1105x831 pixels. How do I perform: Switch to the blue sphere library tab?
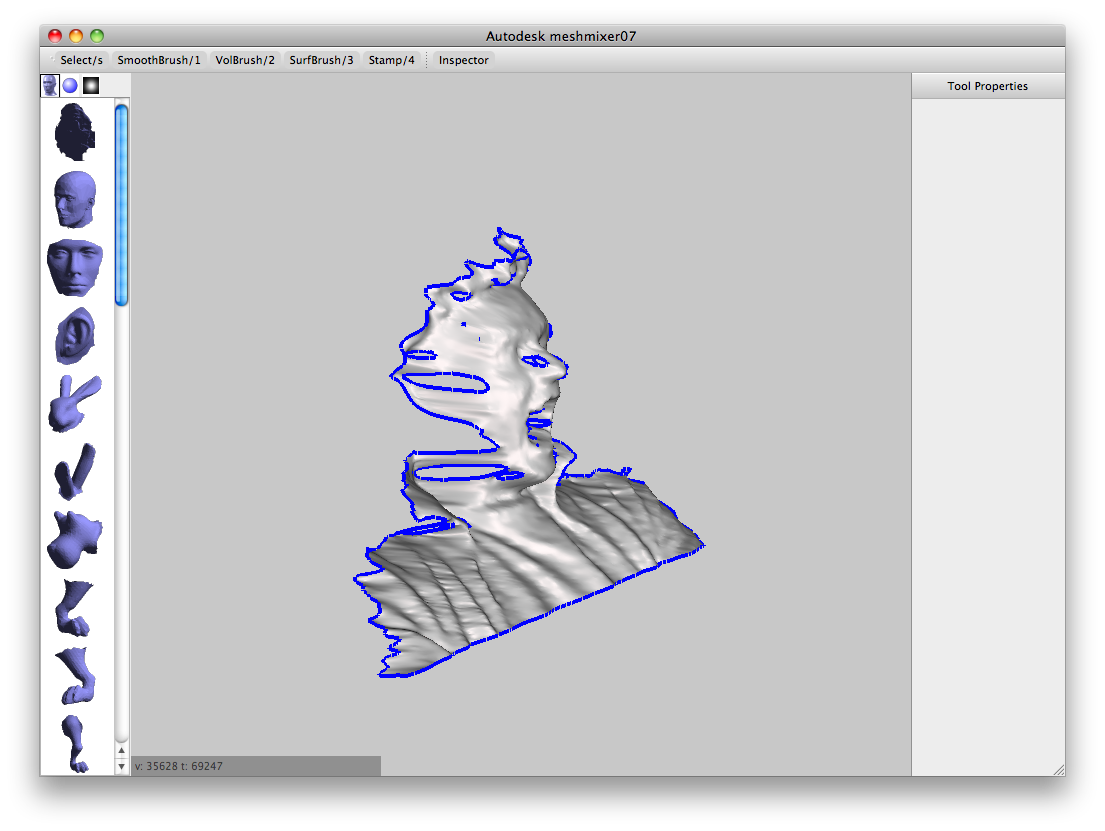pyautogui.click(x=70, y=85)
